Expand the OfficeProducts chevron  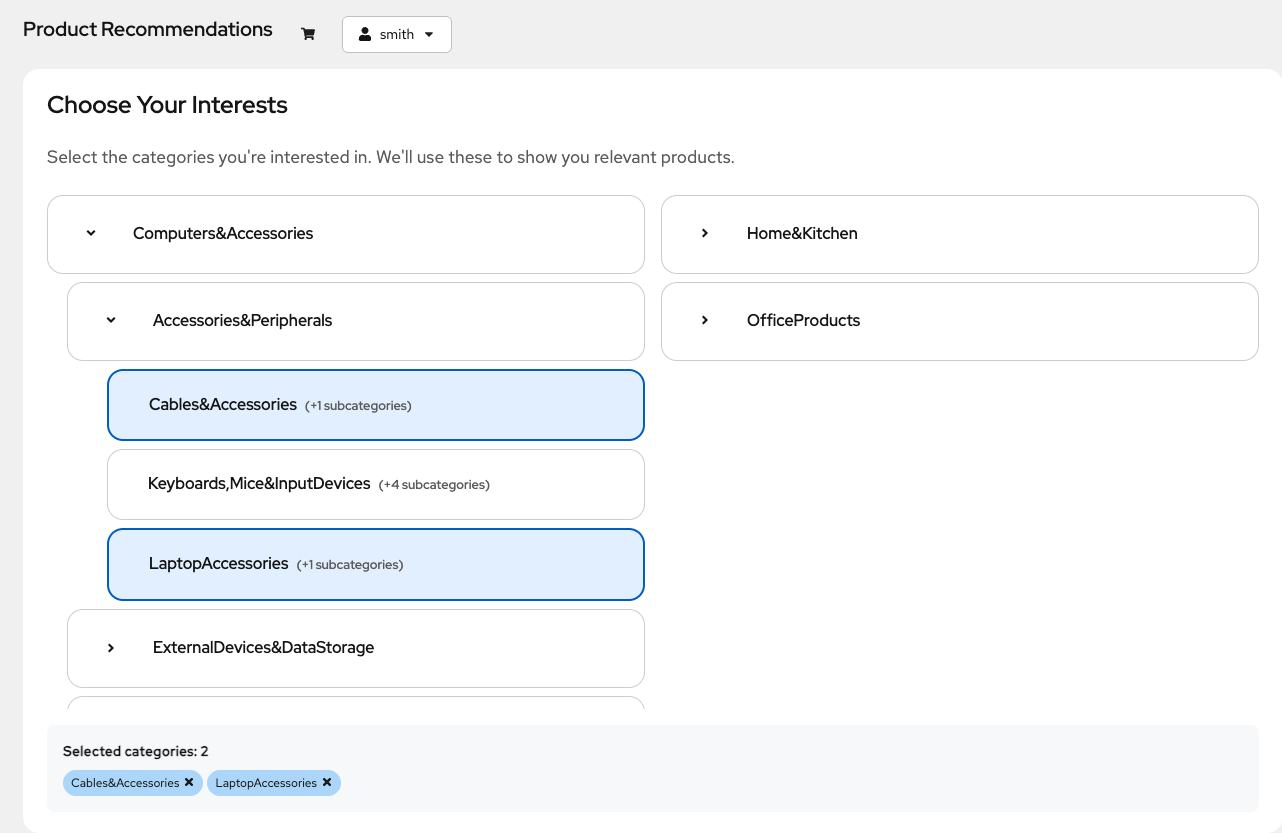(705, 320)
